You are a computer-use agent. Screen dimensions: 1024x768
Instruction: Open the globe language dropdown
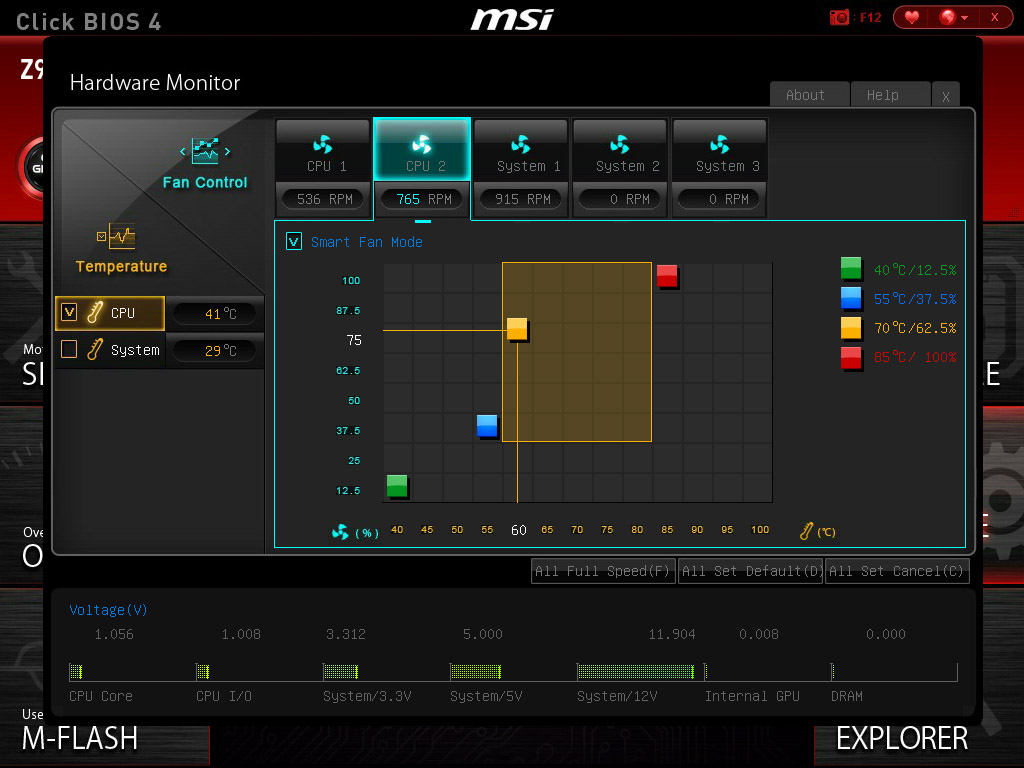[953, 17]
